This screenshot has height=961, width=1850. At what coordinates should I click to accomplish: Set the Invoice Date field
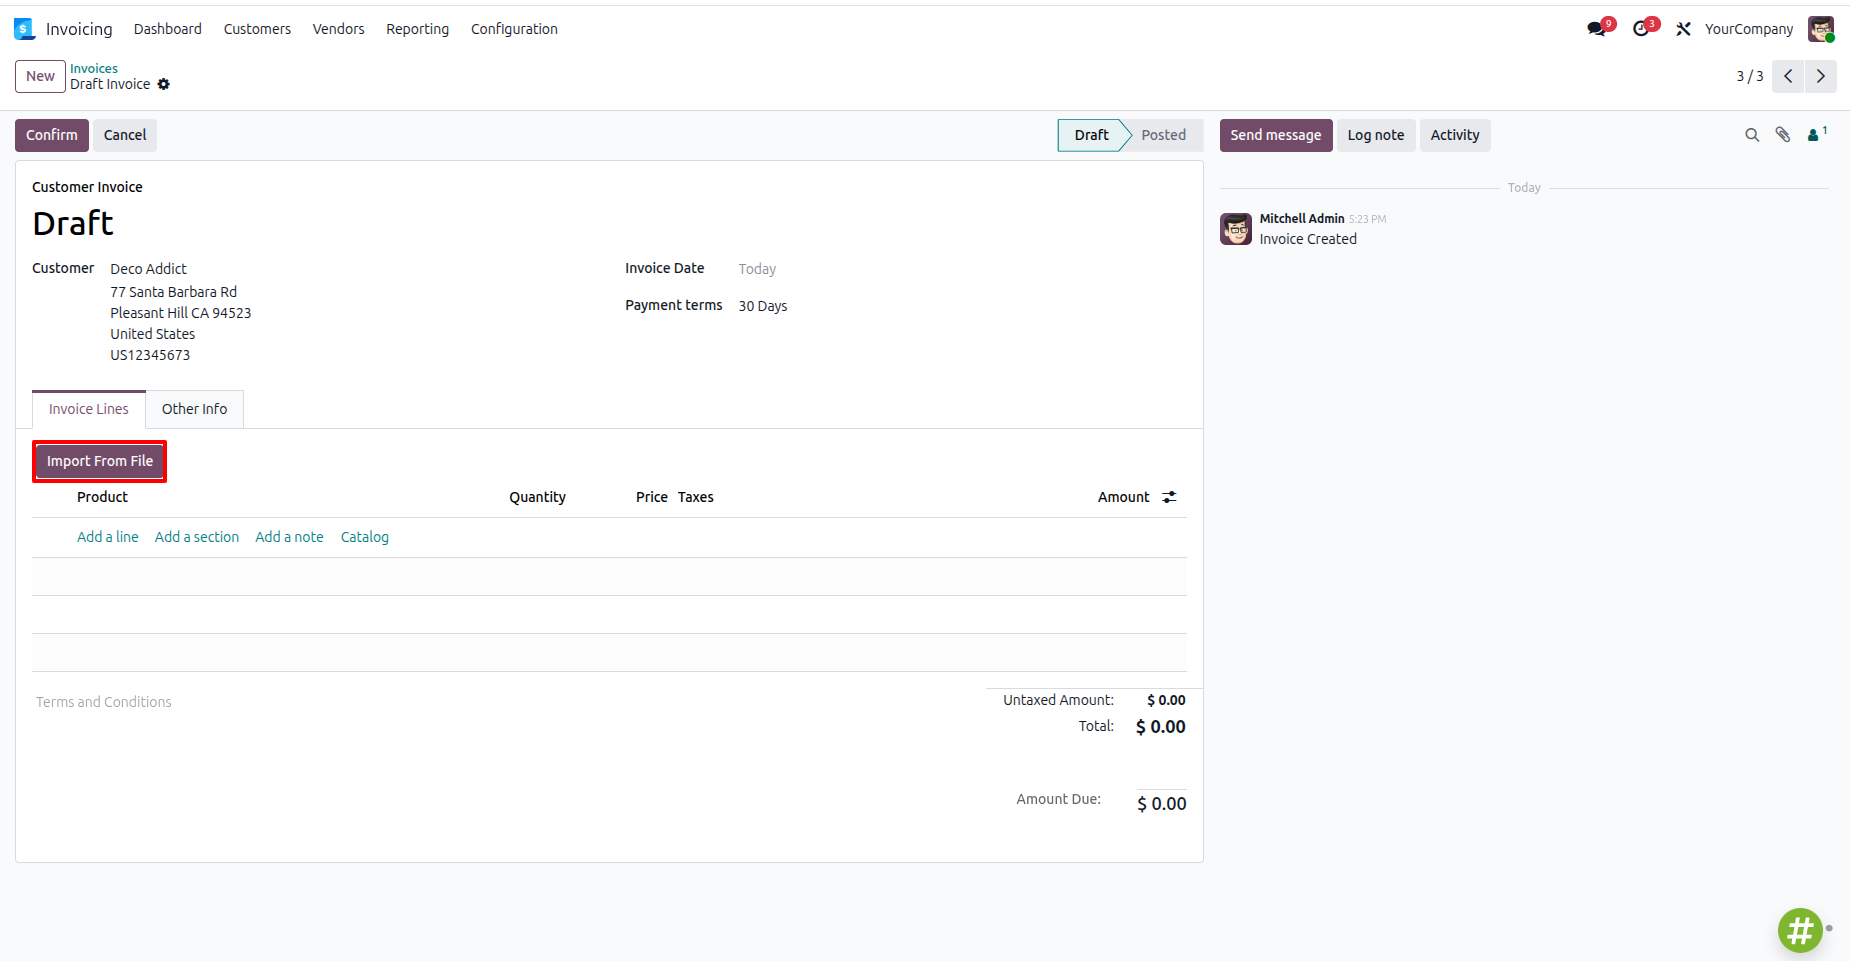[757, 269]
